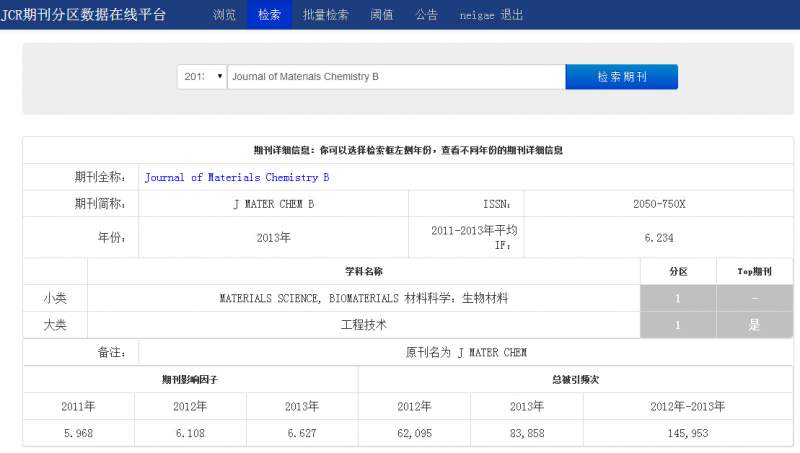Open the year selection dropdown

click(203, 77)
